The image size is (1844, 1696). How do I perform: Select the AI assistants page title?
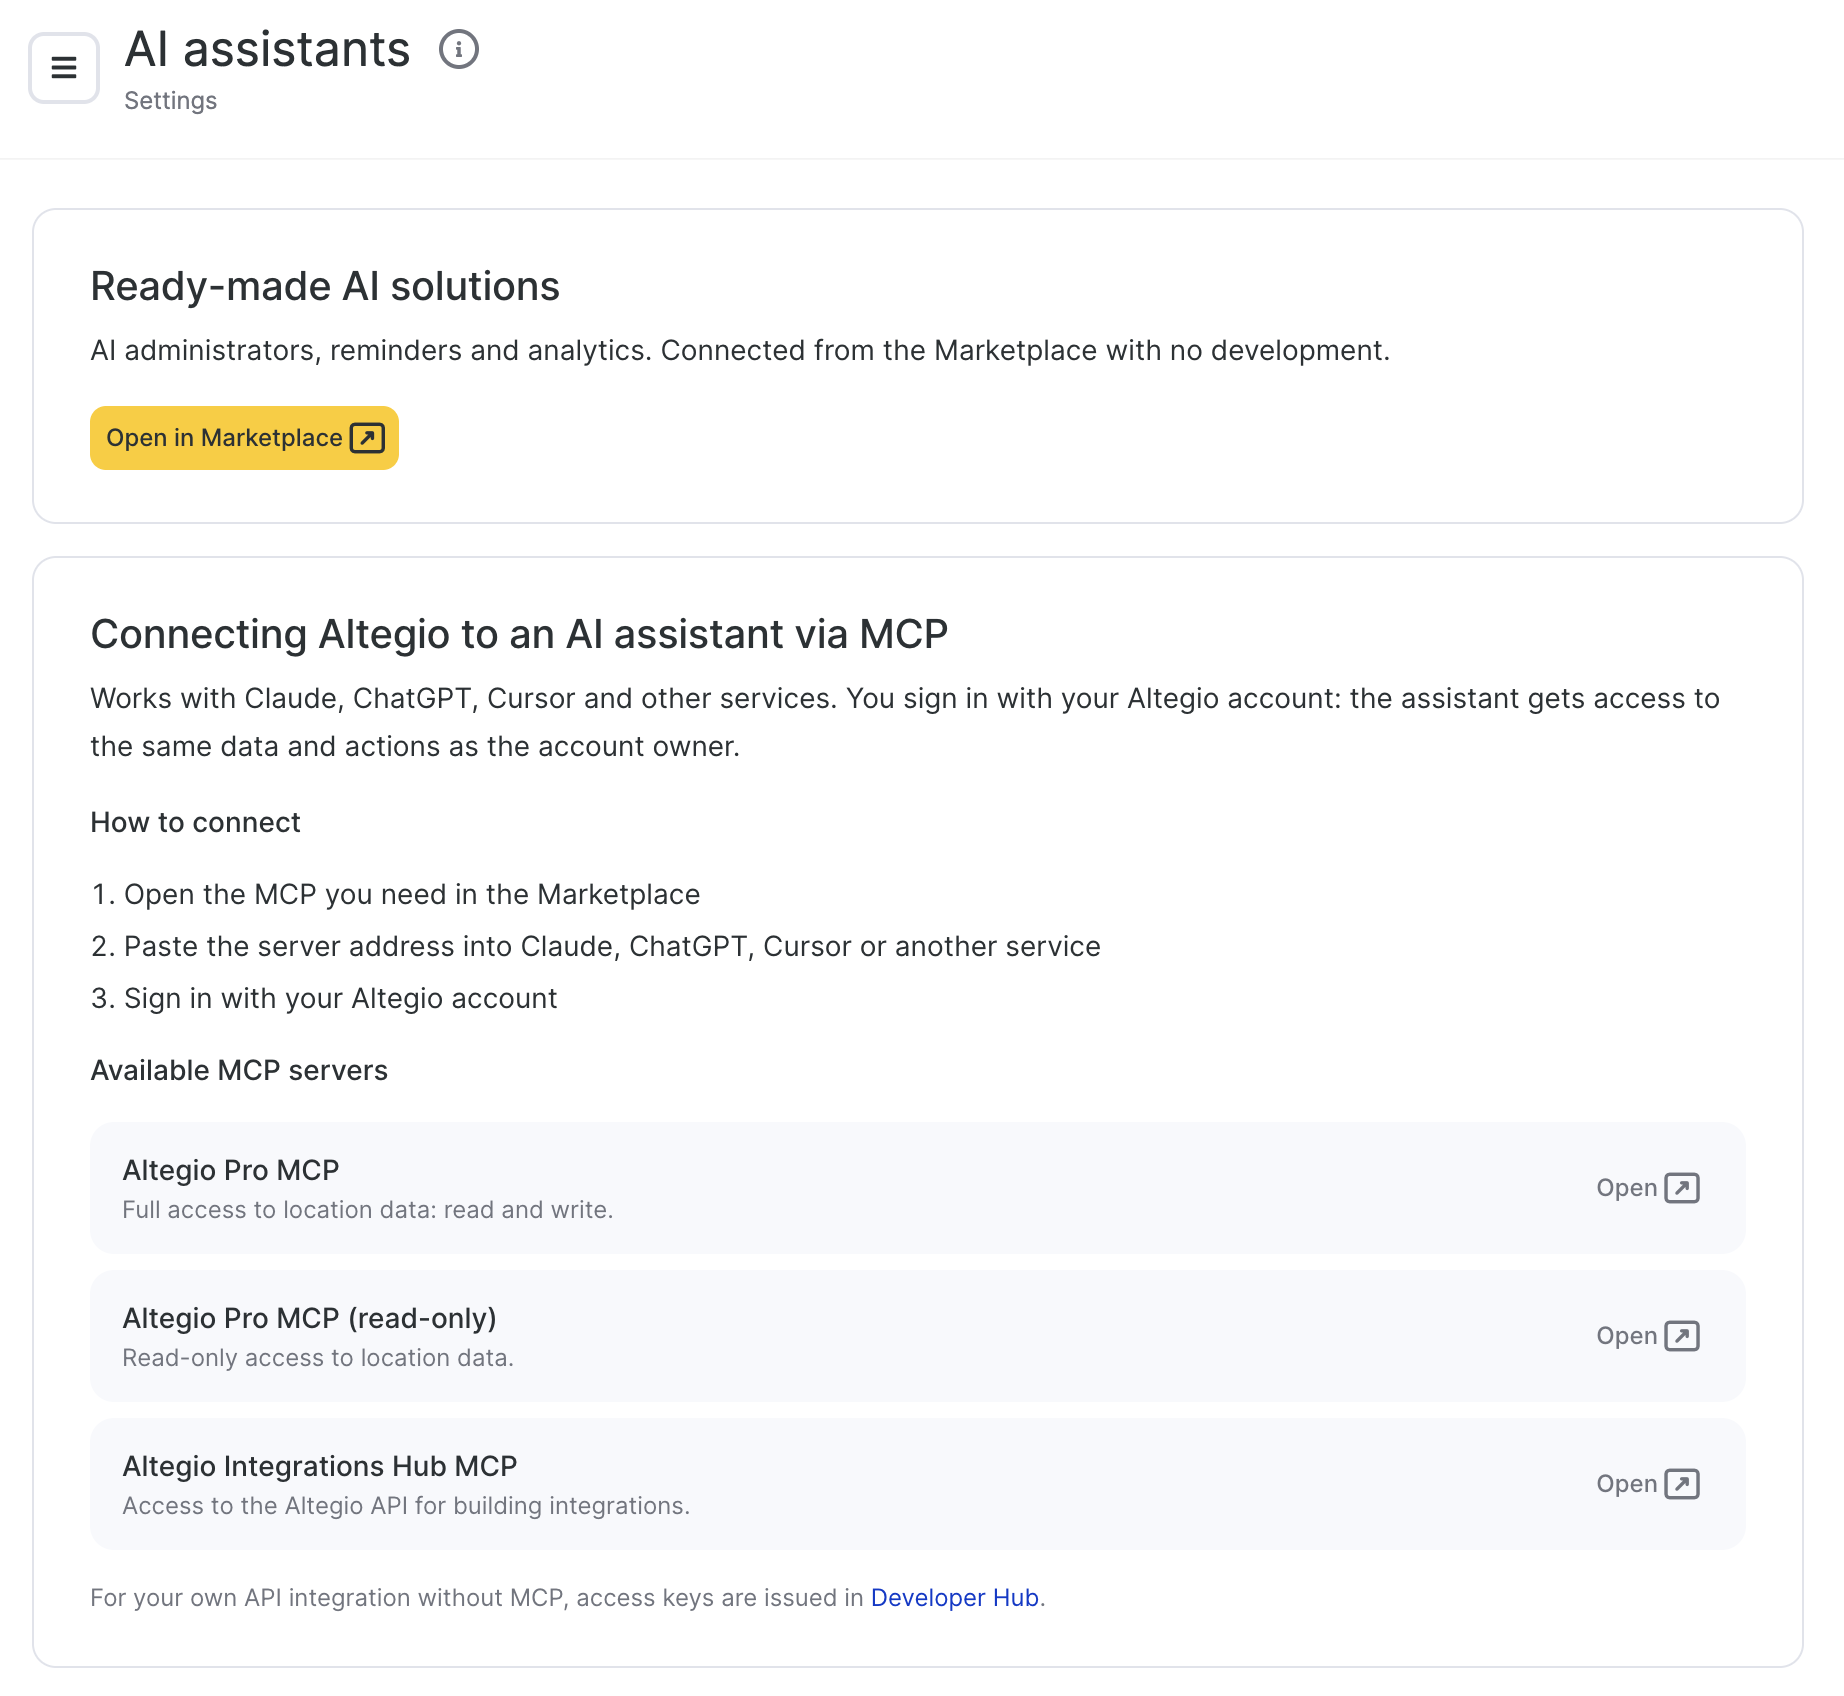pos(267,49)
